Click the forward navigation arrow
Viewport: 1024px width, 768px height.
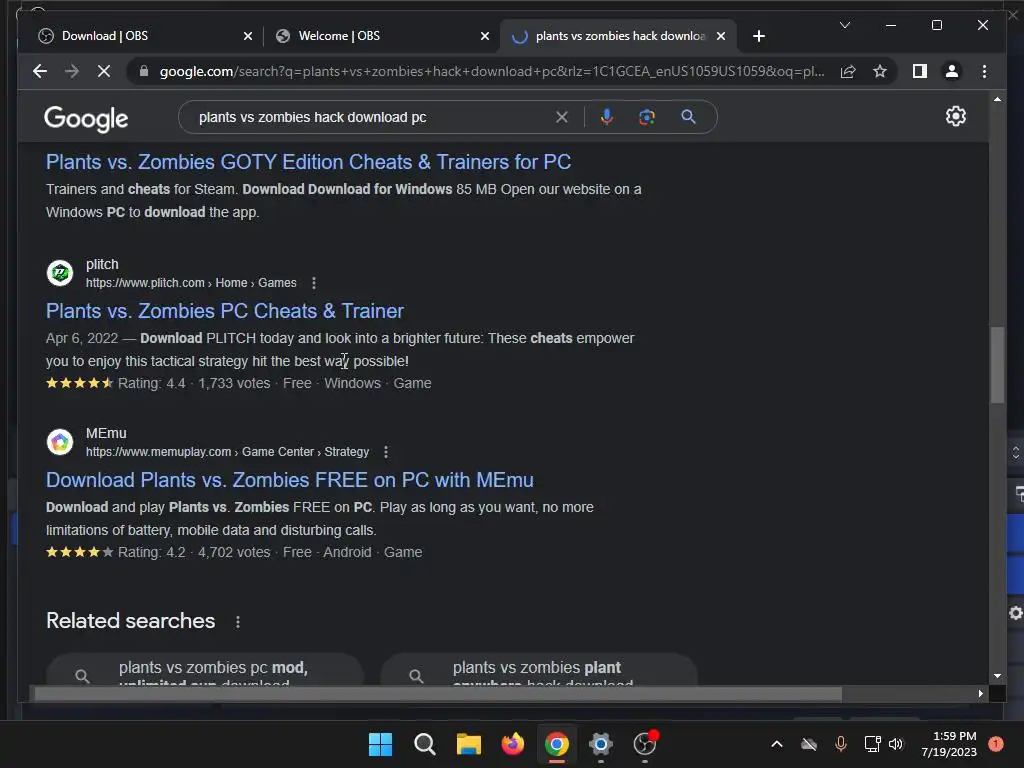tap(72, 71)
